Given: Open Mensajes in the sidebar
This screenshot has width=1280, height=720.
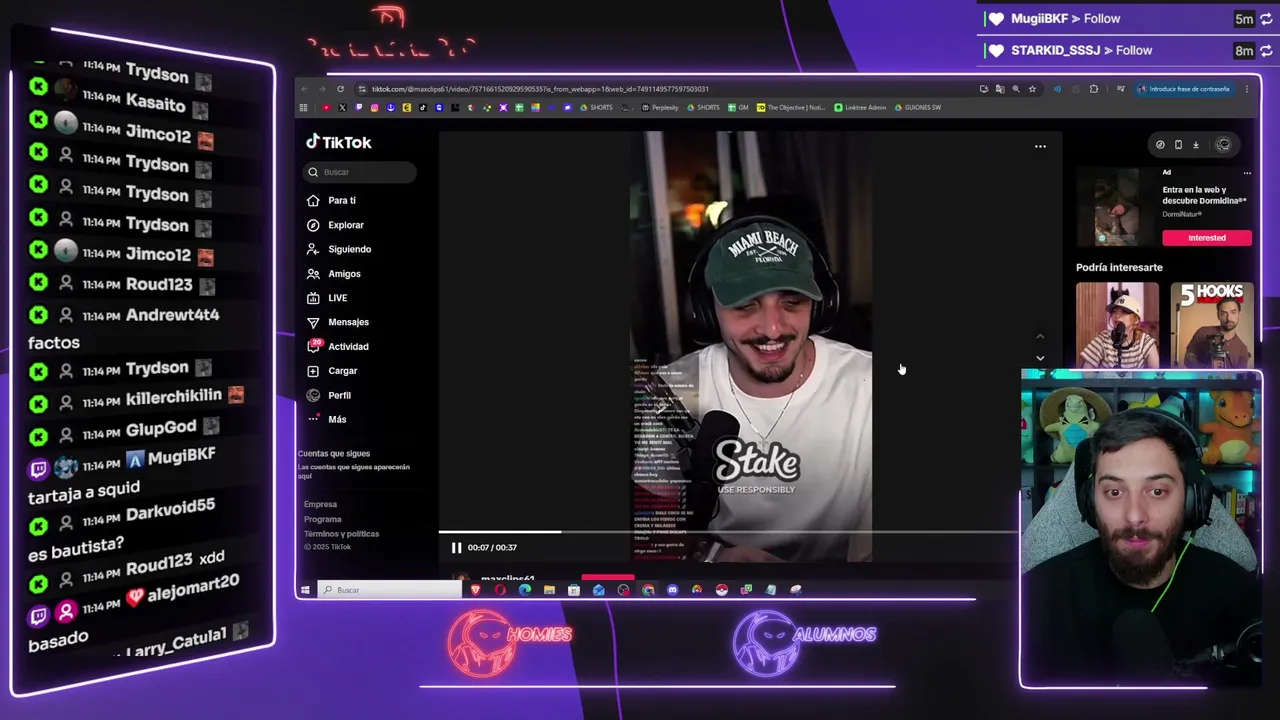Looking at the screenshot, I should [x=338, y=322].
